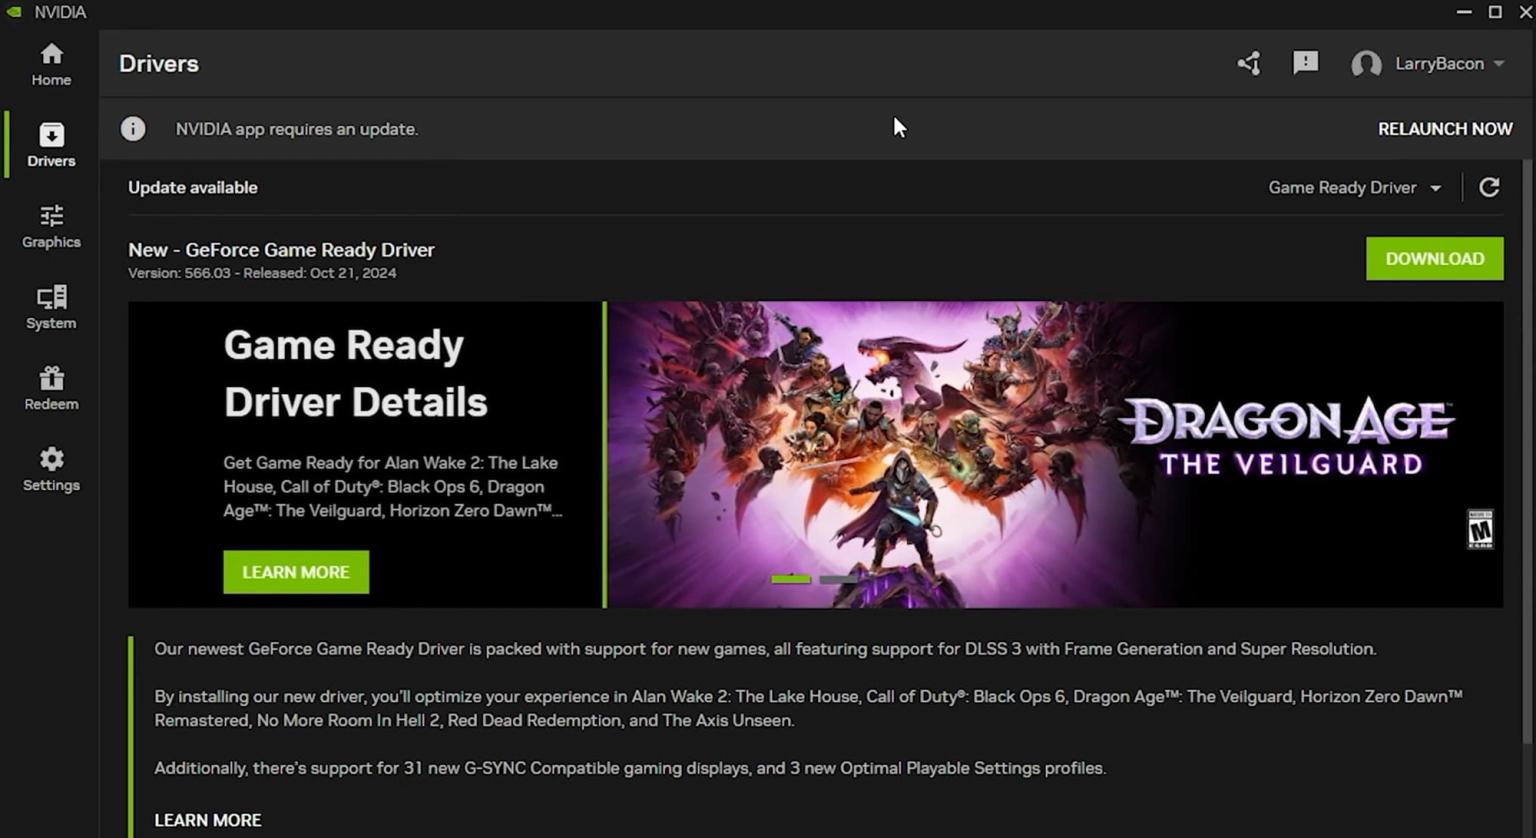The width and height of the screenshot is (1536, 838).
Task: Download the GeForce Game Ready Driver
Action: 1434,259
